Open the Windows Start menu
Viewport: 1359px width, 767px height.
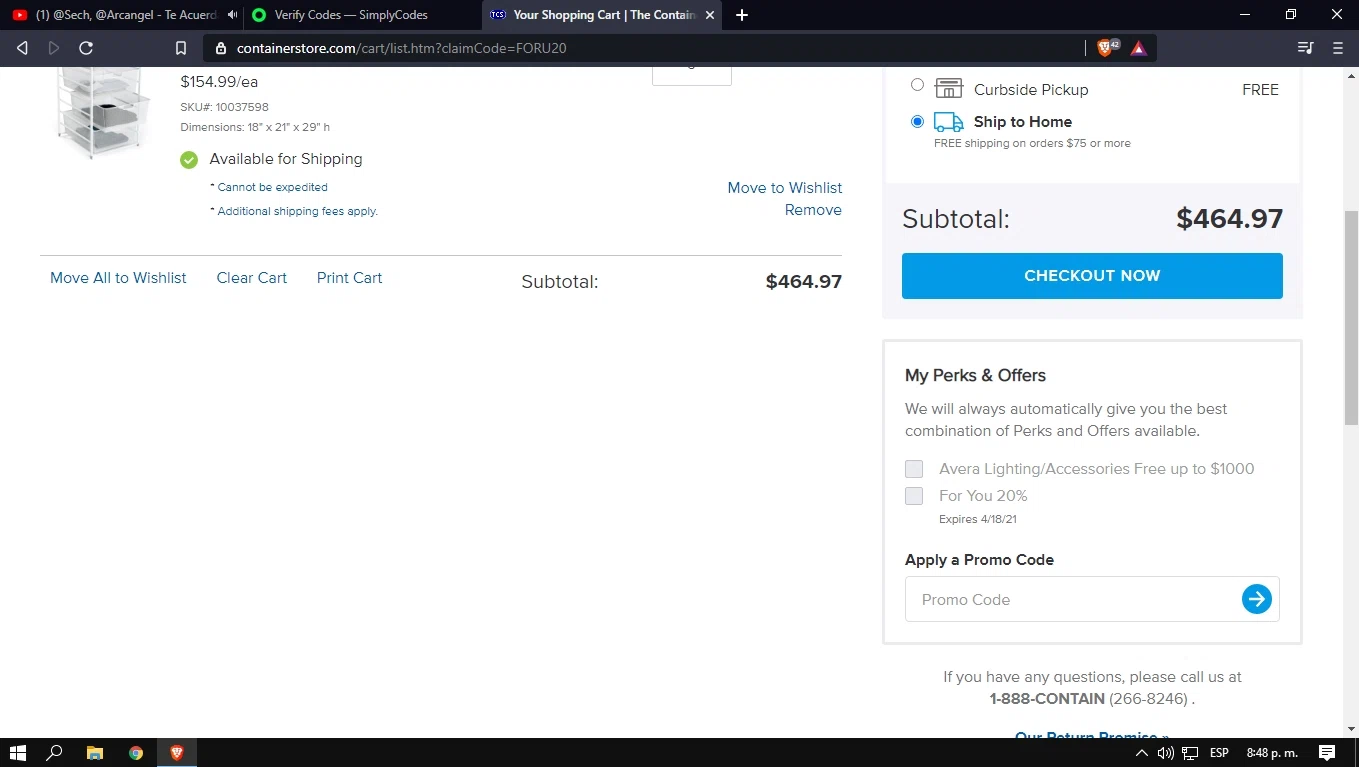(18, 753)
